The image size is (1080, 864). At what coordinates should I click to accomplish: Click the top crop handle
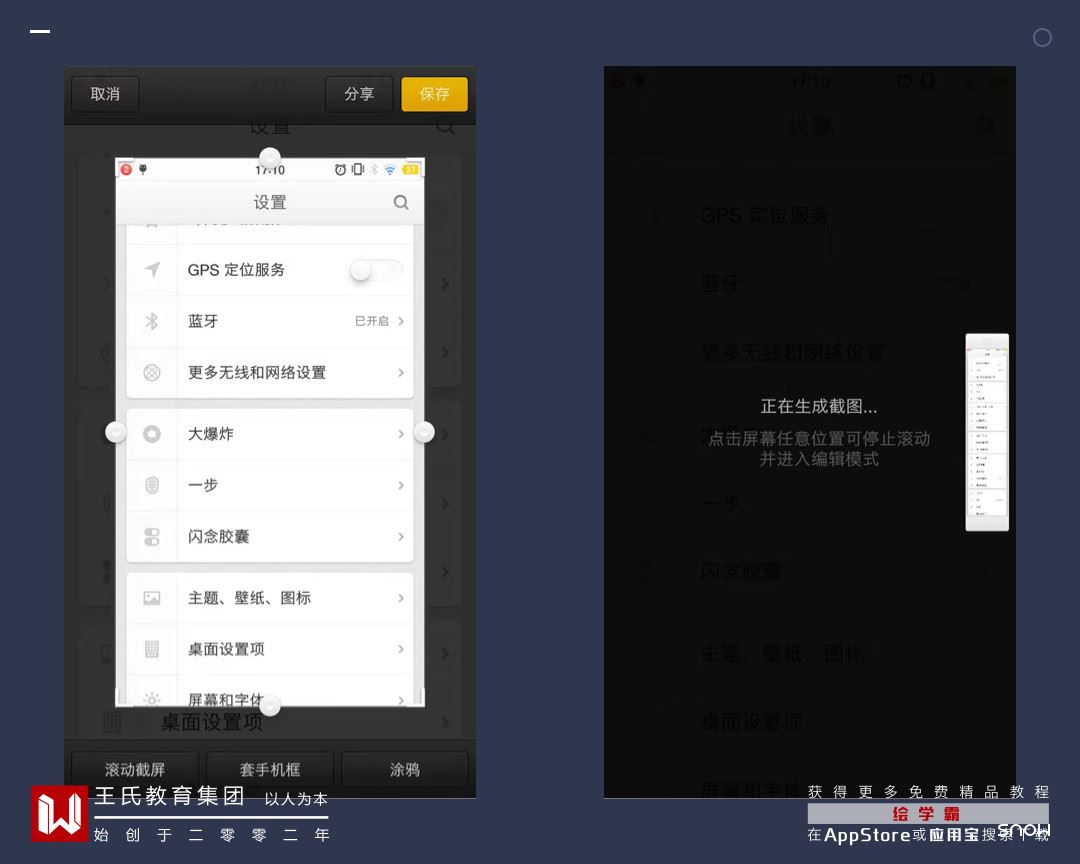(x=270, y=158)
